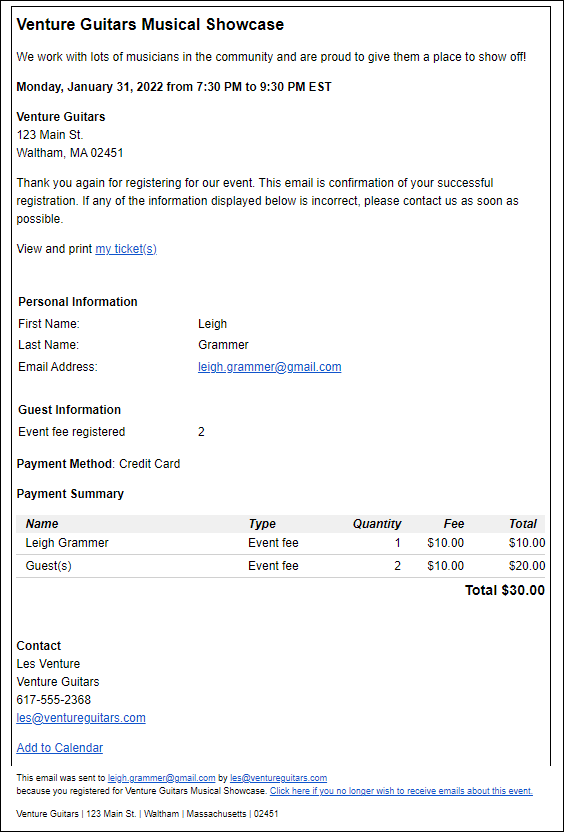Click the 123 Main St. address line
The image size is (564, 832).
coord(50,135)
